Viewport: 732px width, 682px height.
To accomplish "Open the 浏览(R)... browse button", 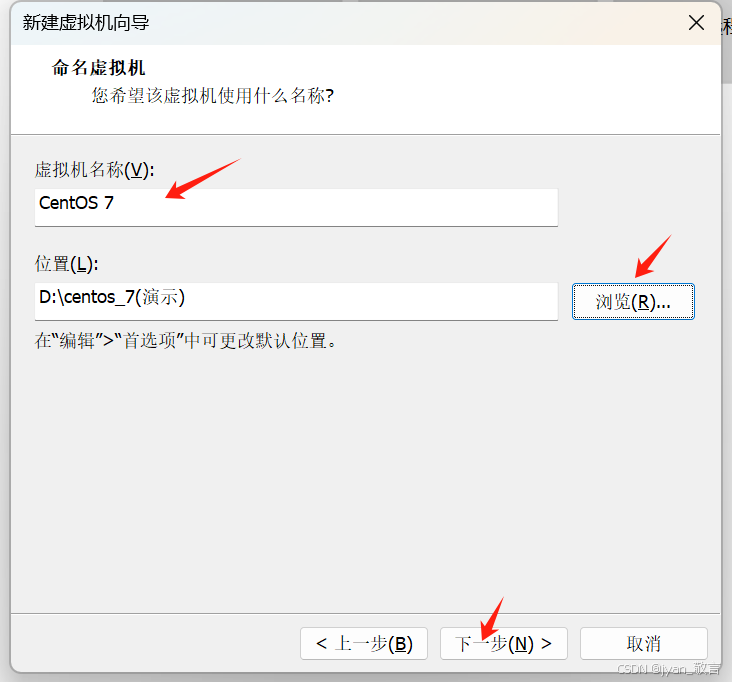I will click(x=633, y=302).
